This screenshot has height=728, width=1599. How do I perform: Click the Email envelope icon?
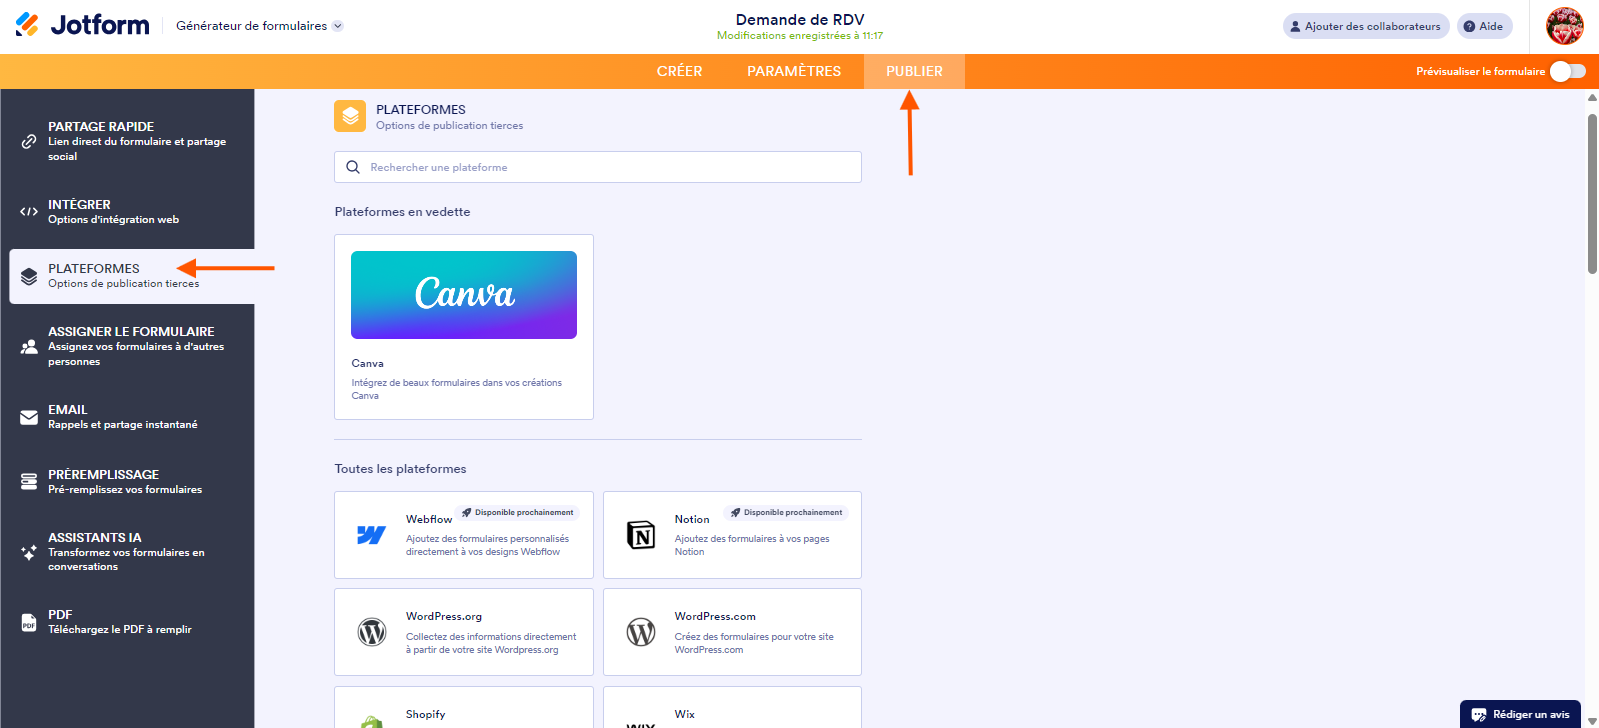pyautogui.click(x=29, y=417)
